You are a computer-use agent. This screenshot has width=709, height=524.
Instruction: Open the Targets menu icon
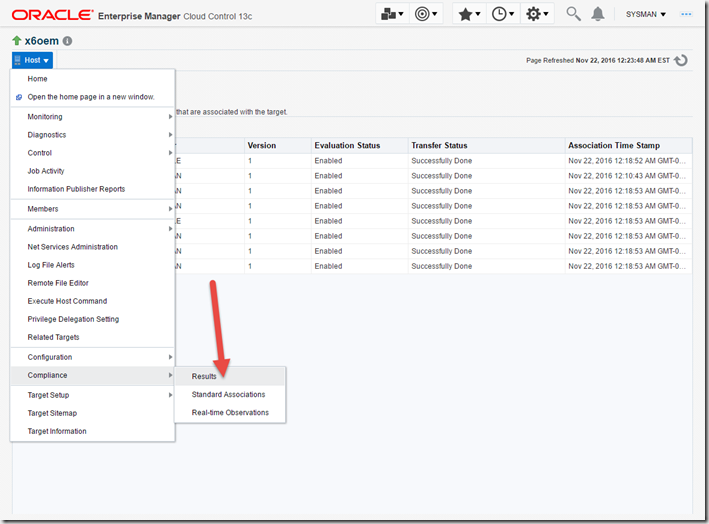[426, 14]
